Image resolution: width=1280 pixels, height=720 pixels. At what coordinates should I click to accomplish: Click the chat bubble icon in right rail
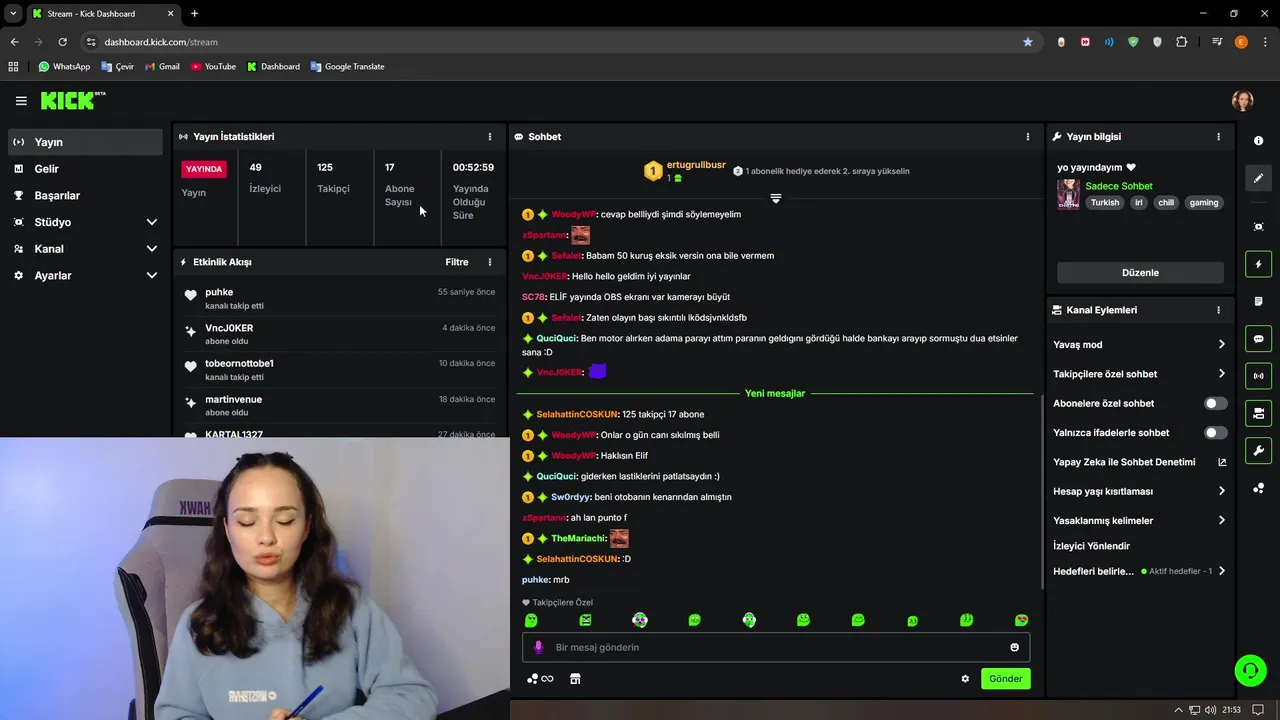pyautogui.click(x=1259, y=339)
